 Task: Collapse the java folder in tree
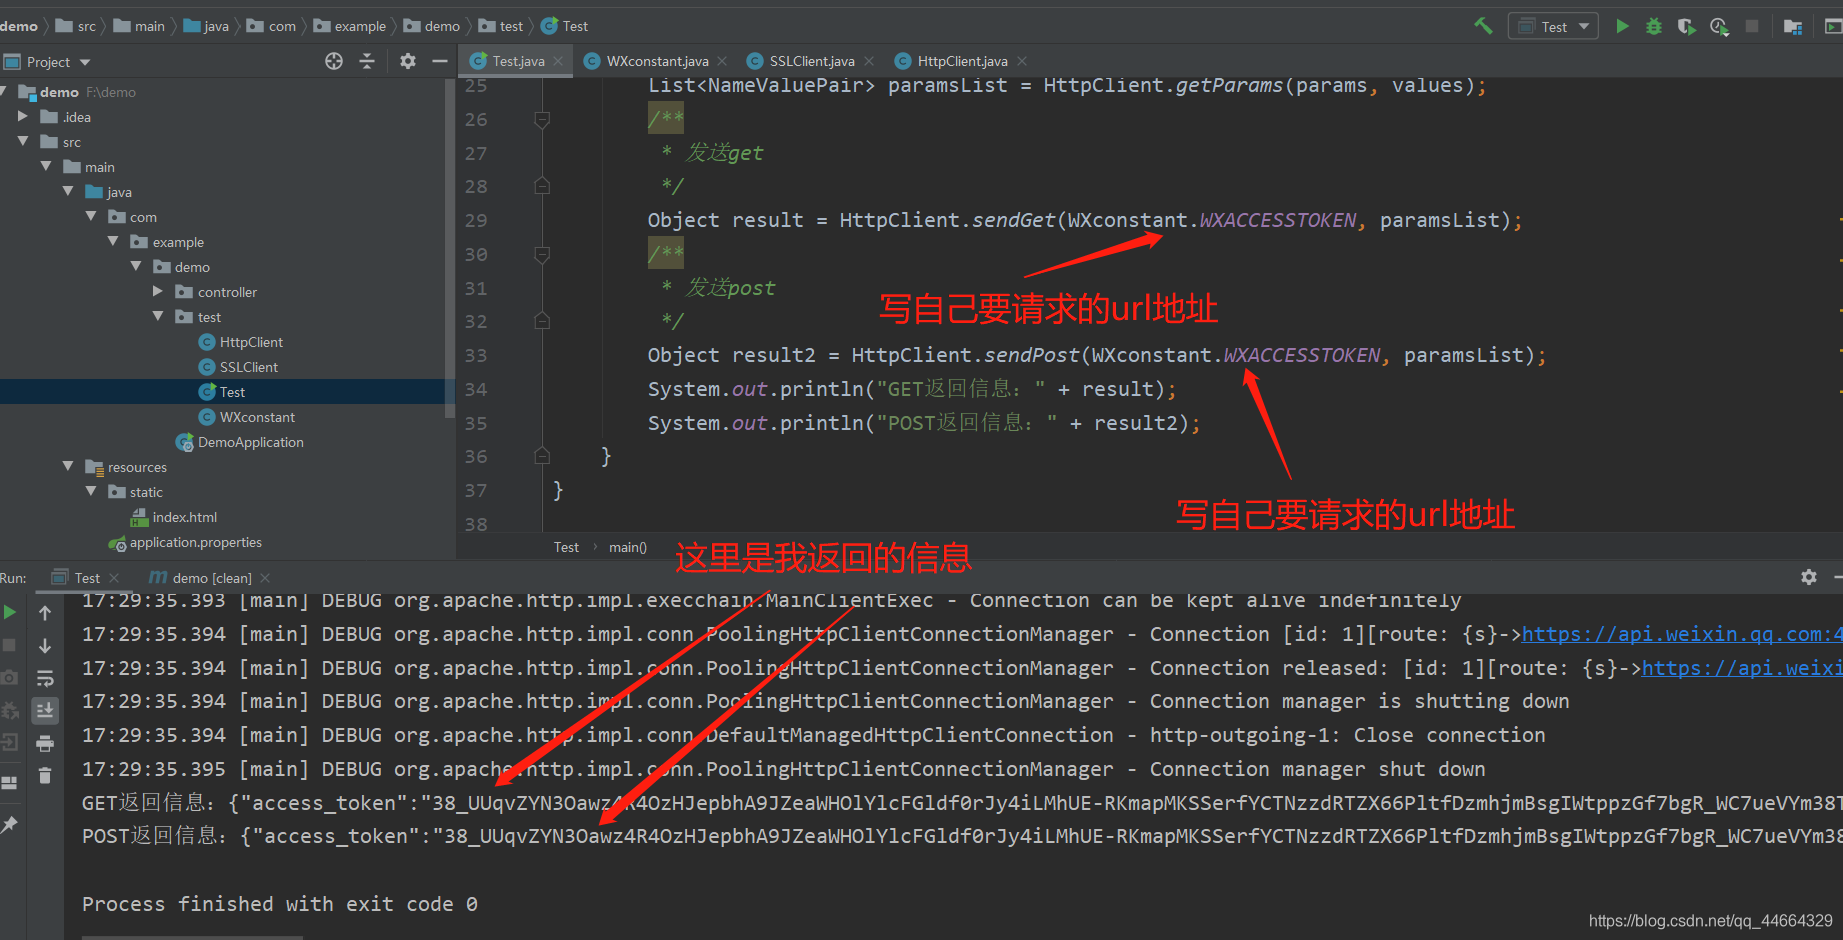pos(68,191)
